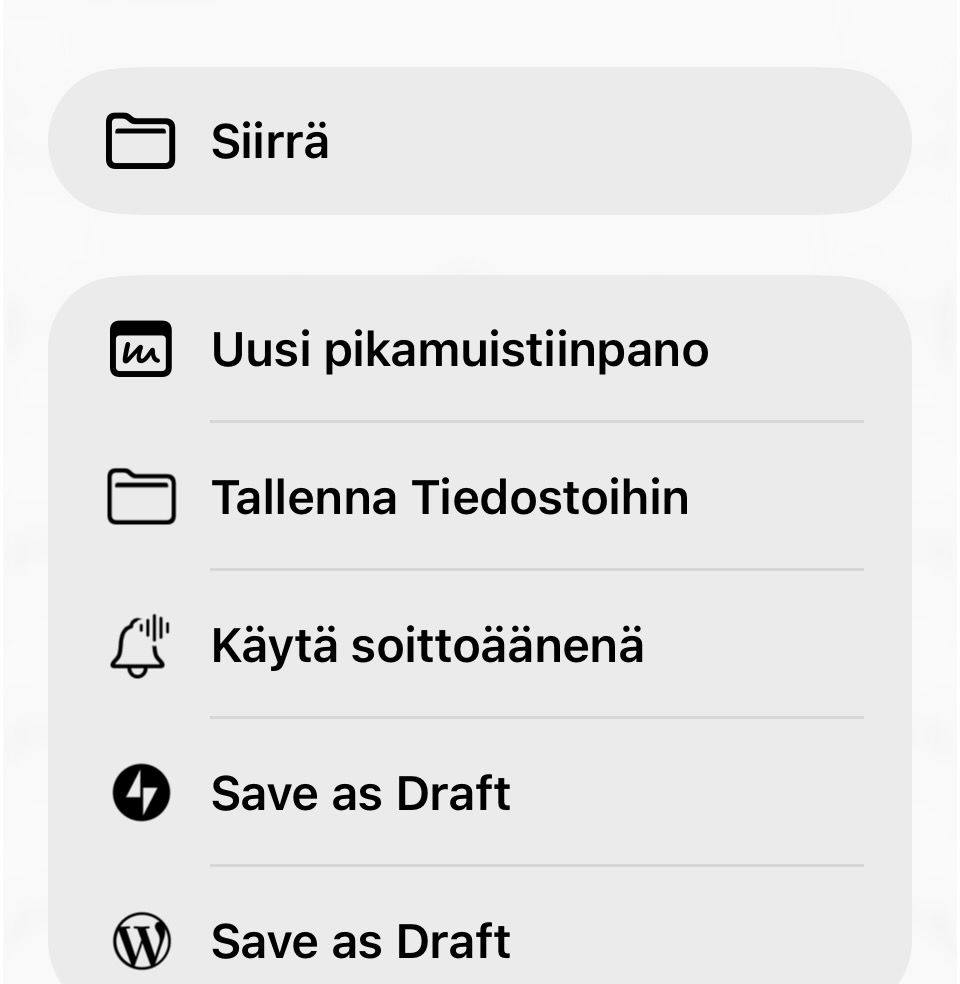Click the quick note scribble icon
Image resolution: width=960 pixels, height=984 pixels.
[140, 349]
